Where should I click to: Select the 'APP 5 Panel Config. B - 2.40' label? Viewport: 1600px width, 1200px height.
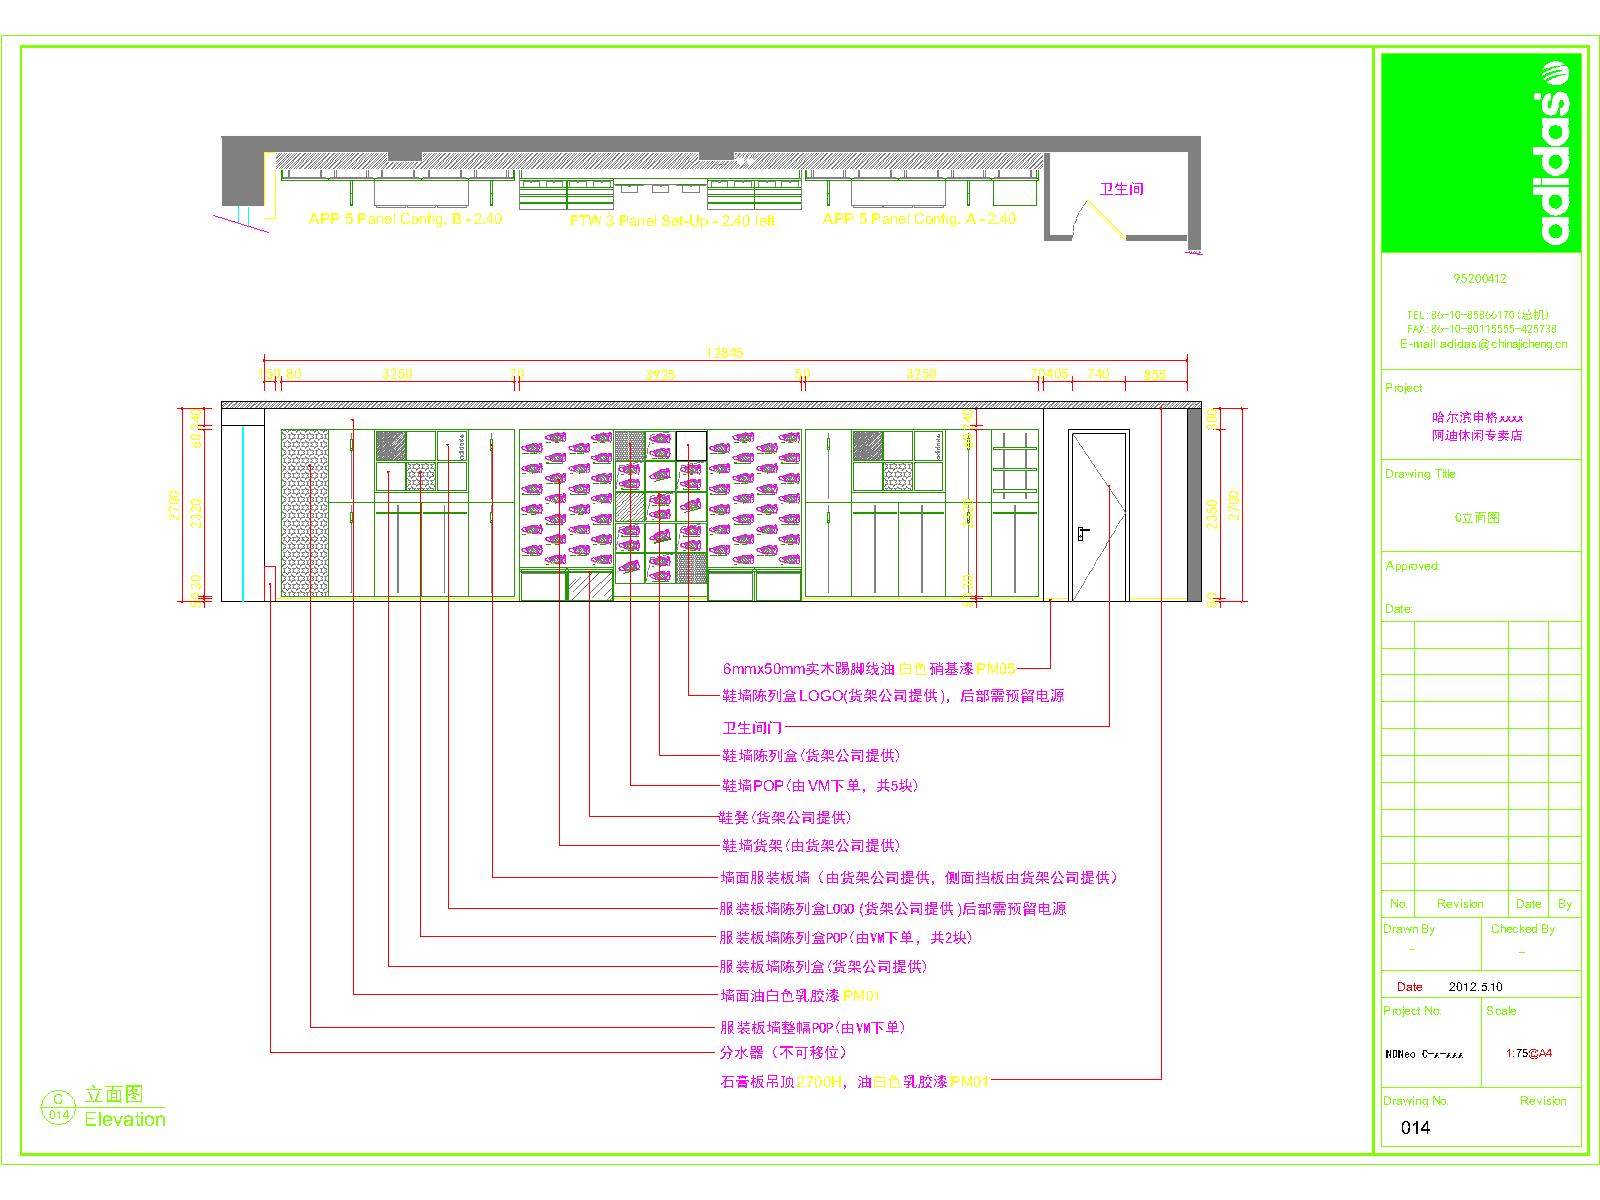(405, 219)
